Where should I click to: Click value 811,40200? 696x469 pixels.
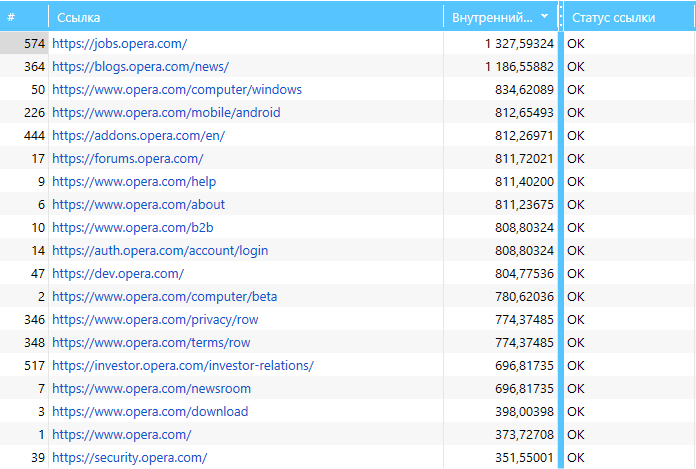pos(524,182)
